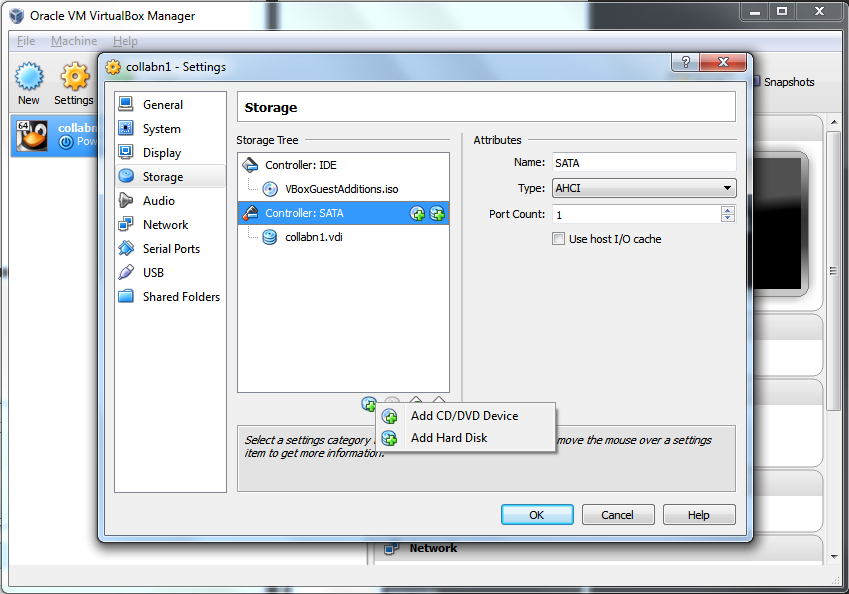Select VBoxGuestAdditions.iso in storage tree
Viewport: 849px width, 594px height.
point(342,189)
